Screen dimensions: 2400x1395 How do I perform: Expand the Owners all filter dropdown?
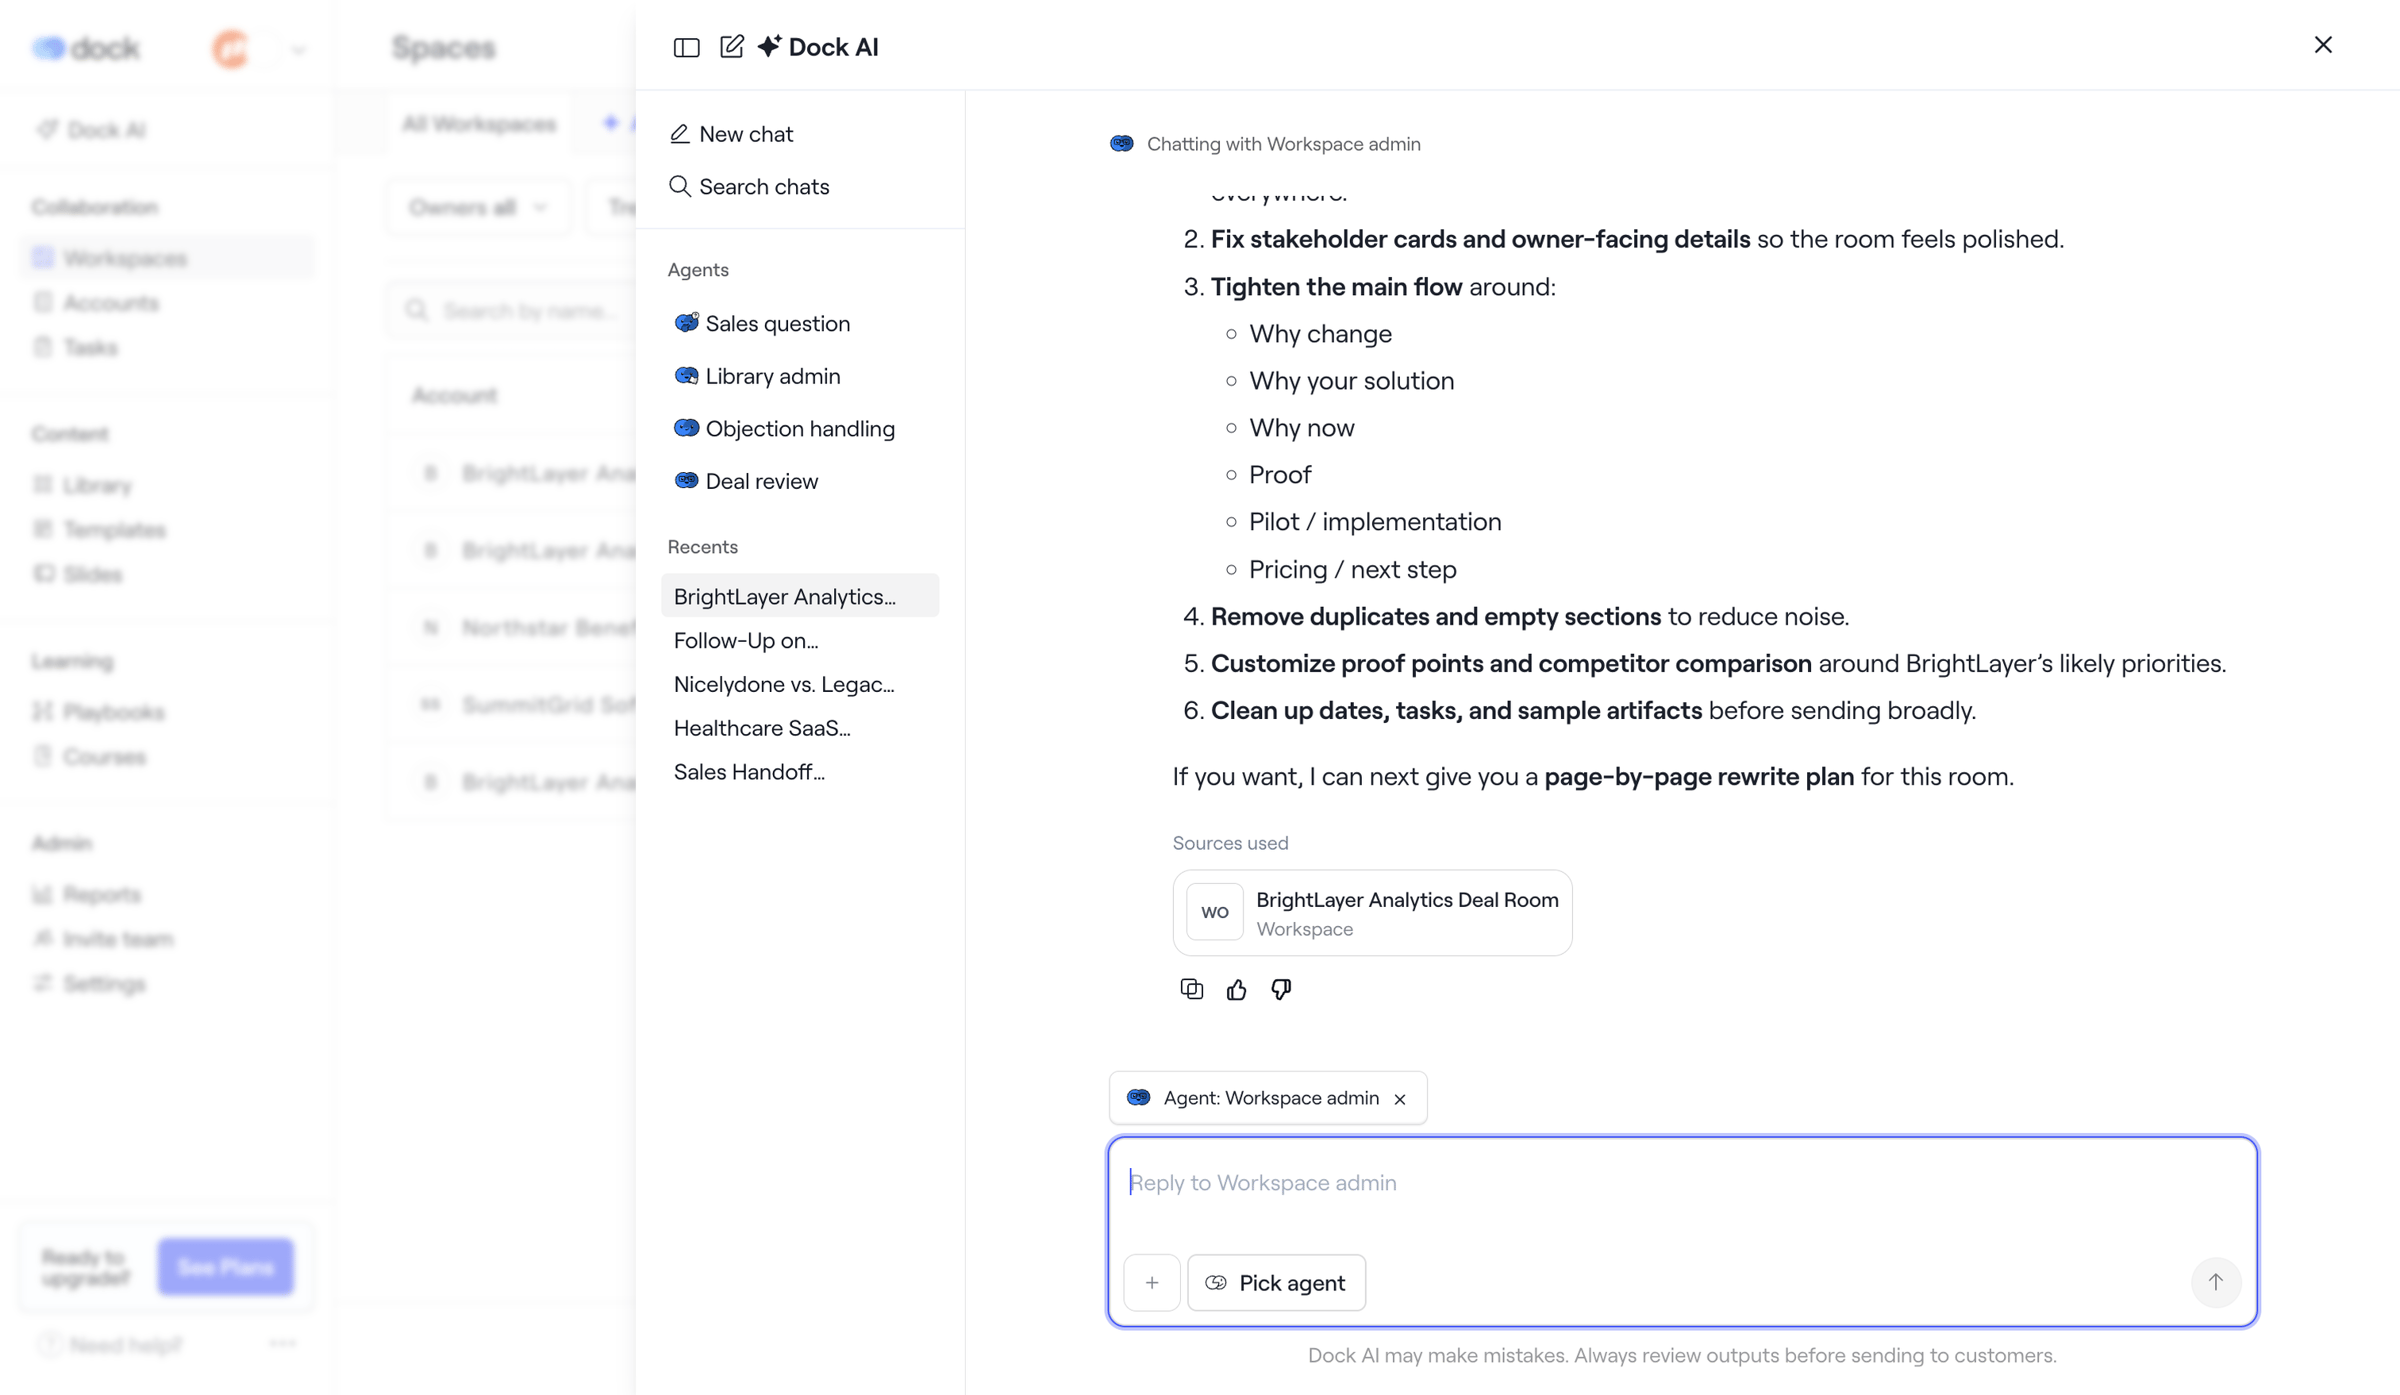coord(478,208)
